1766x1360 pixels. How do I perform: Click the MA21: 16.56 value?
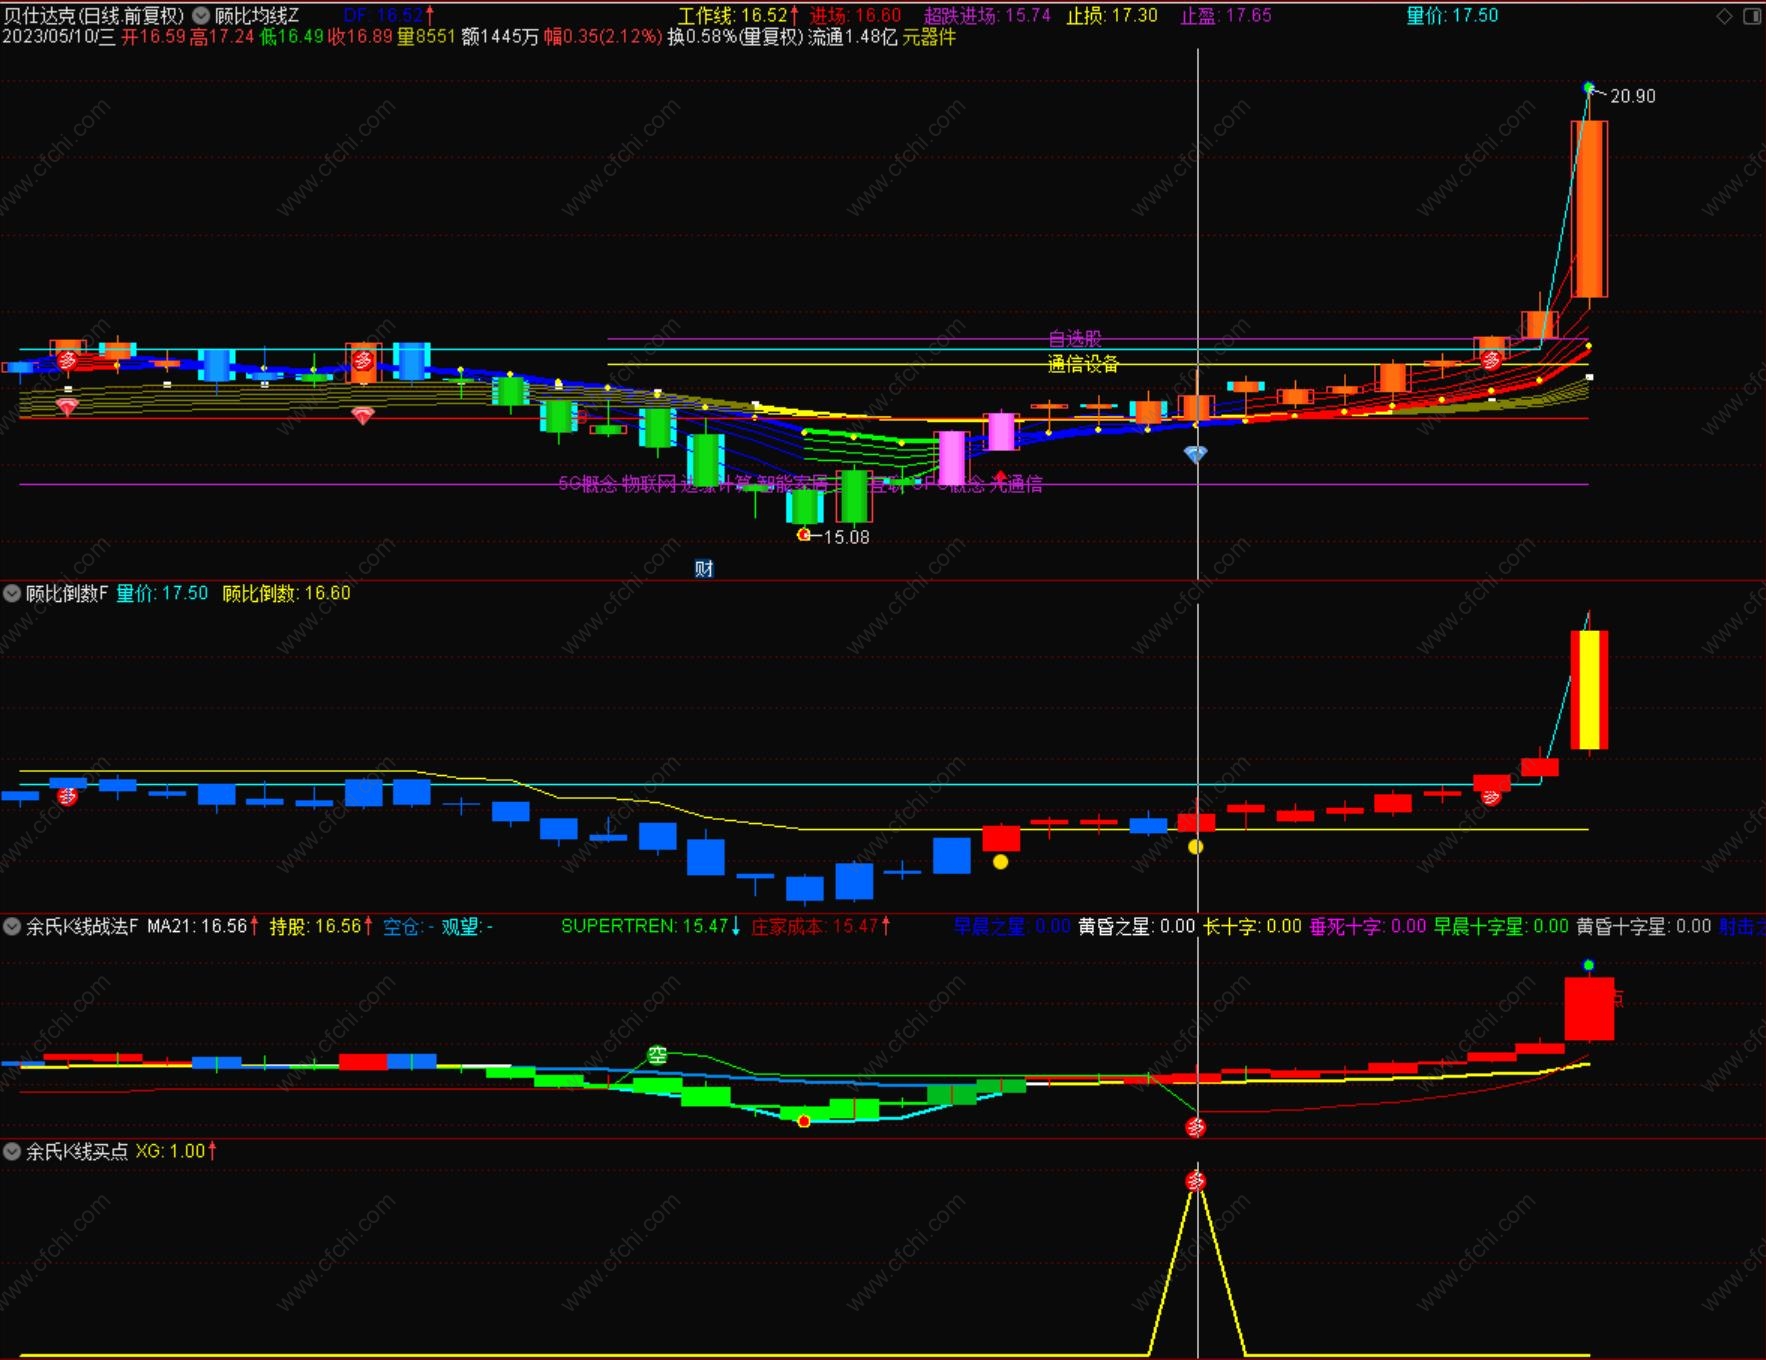tap(203, 926)
